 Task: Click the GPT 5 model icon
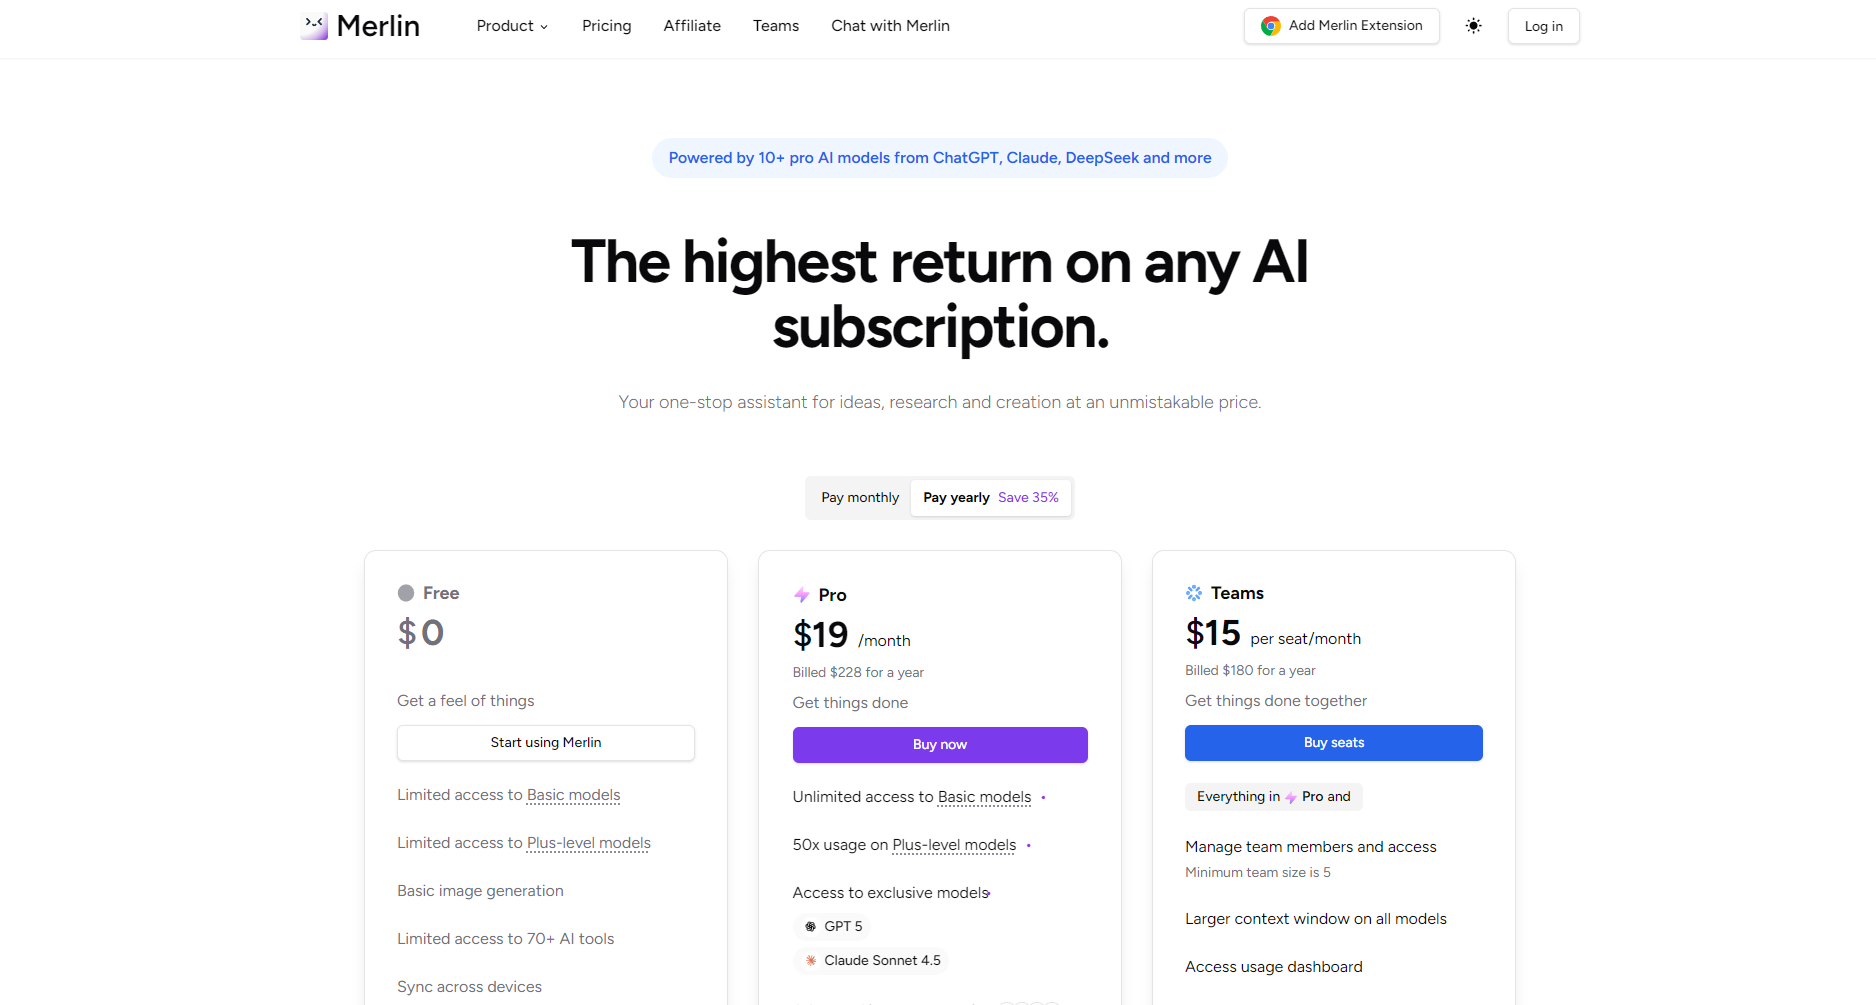(811, 927)
